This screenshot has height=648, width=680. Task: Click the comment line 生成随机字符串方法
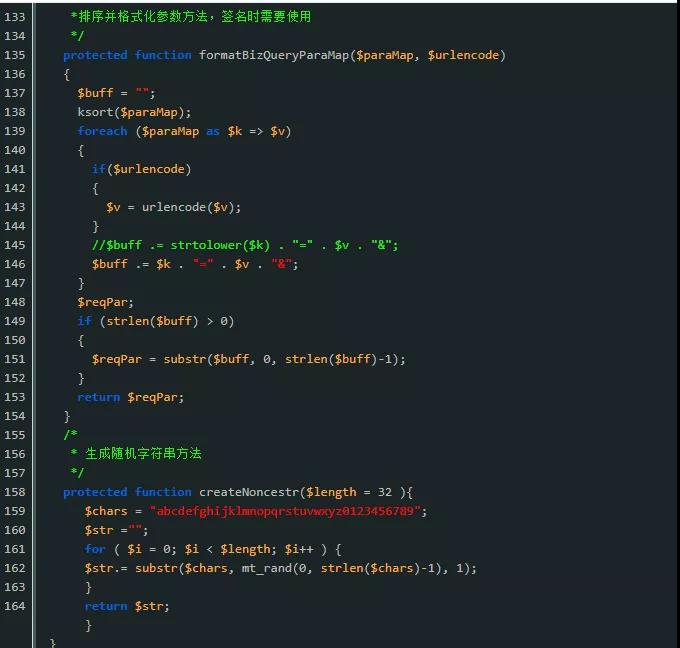coord(136,454)
